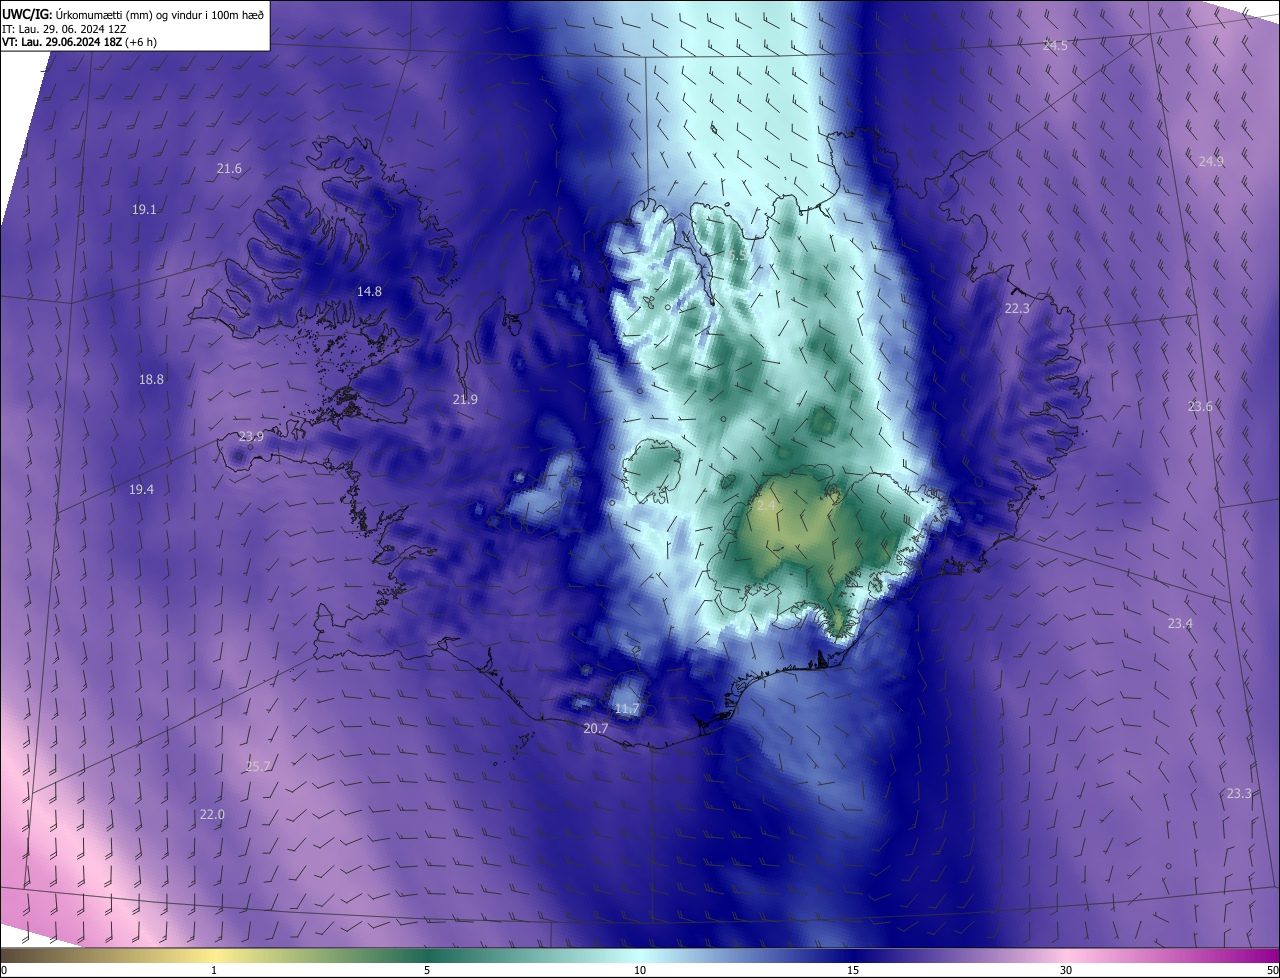Image resolution: width=1280 pixels, height=978 pixels.
Task: Click the map value 23.4
Action: tap(1180, 623)
